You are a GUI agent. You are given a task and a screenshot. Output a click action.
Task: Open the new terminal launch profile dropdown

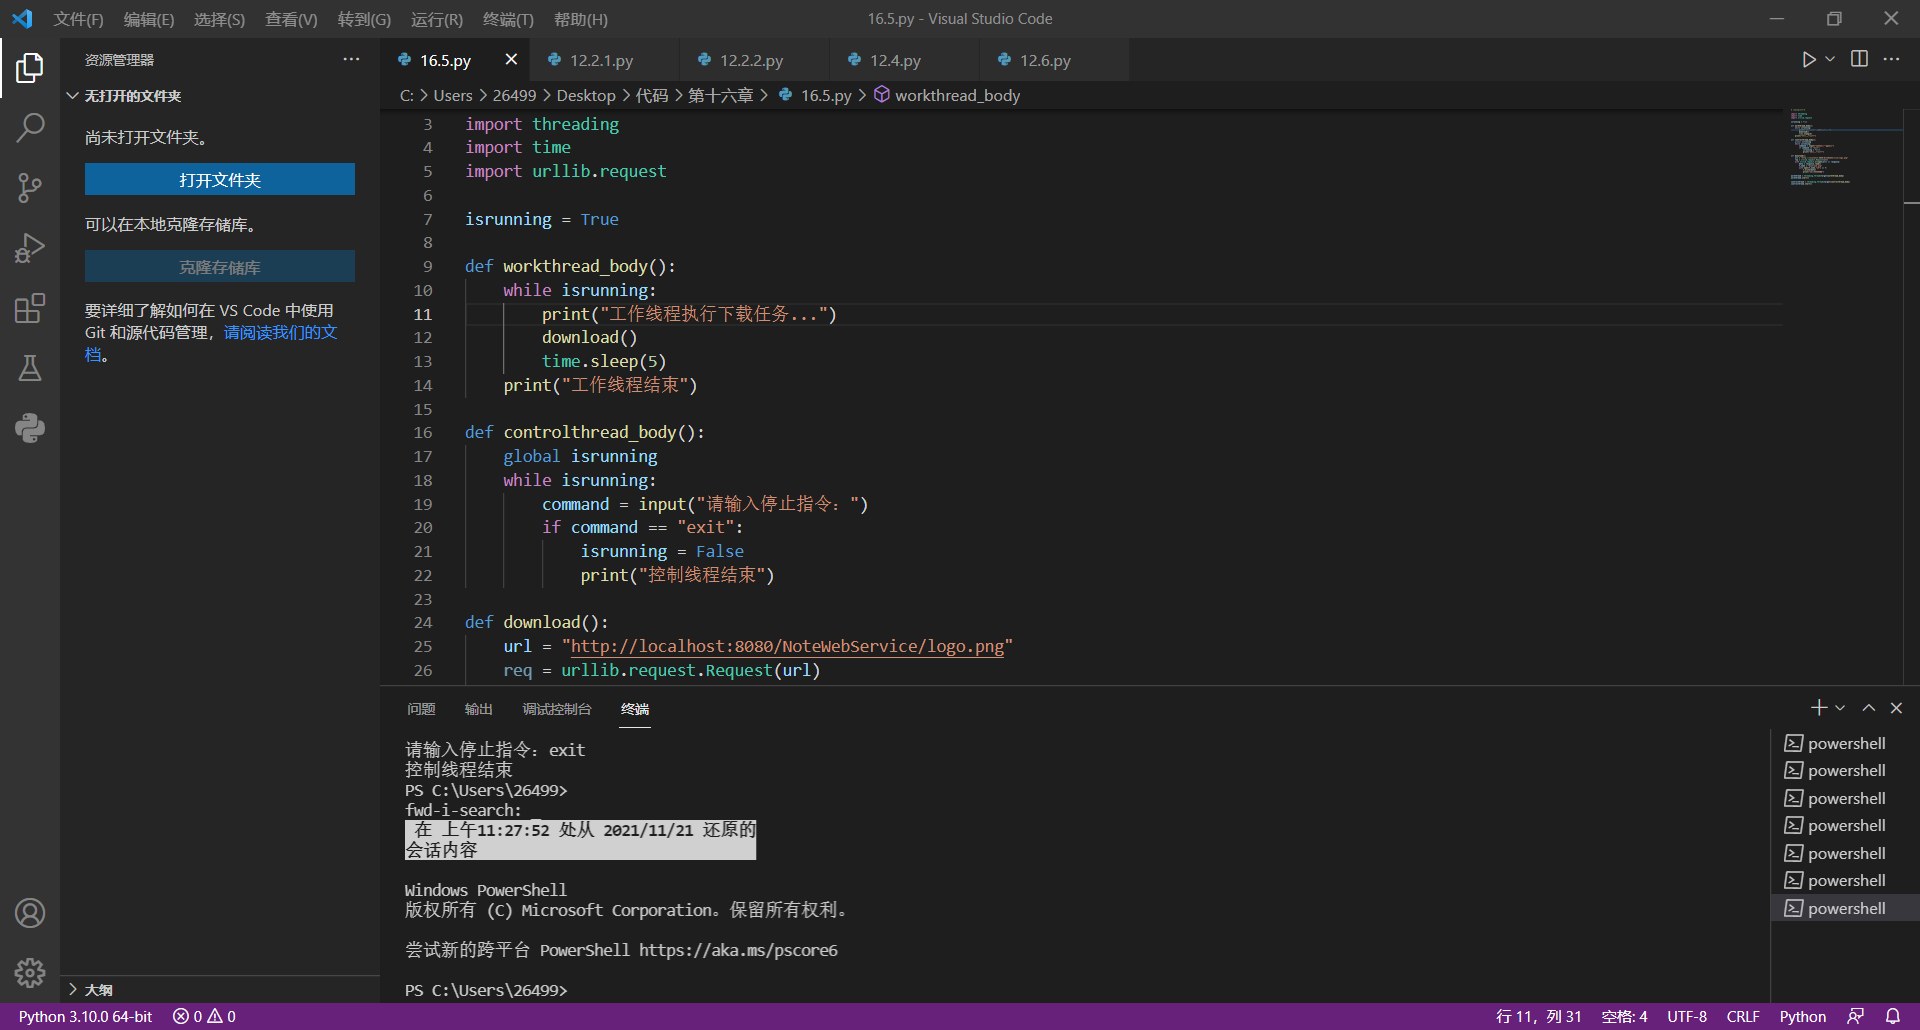1840,708
